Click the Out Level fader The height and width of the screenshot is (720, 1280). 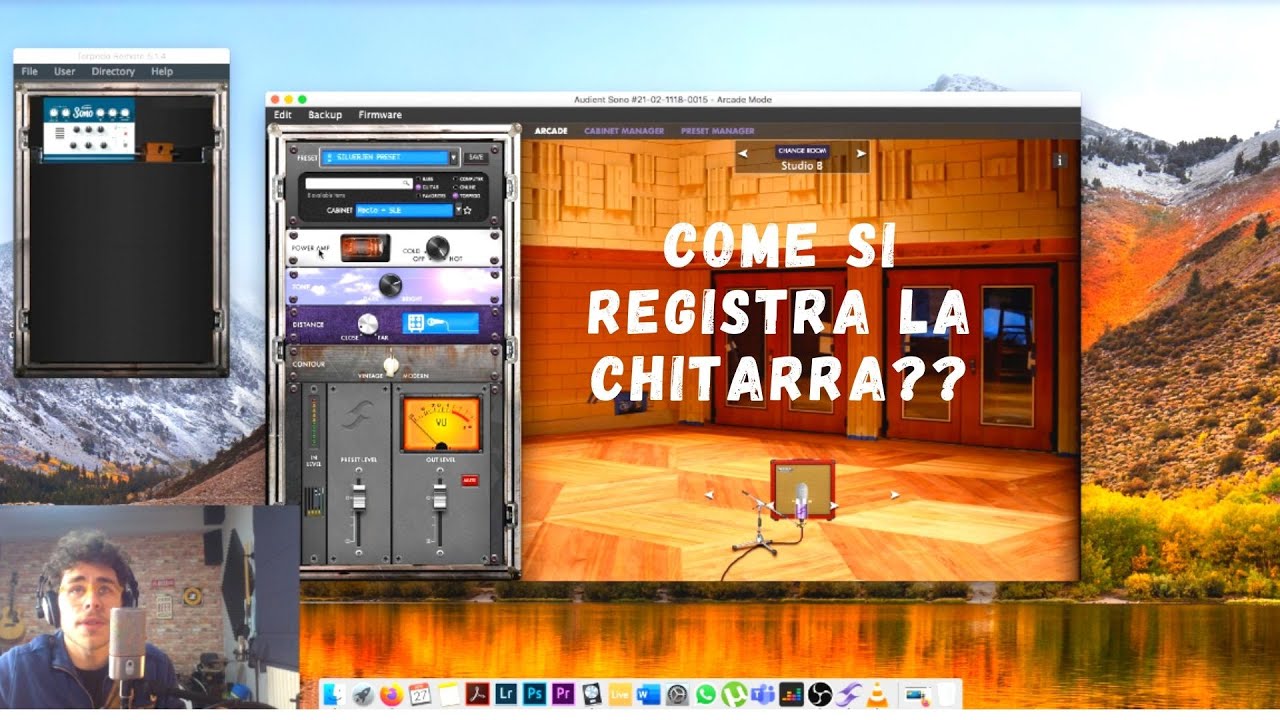pyautogui.click(x=439, y=497)
